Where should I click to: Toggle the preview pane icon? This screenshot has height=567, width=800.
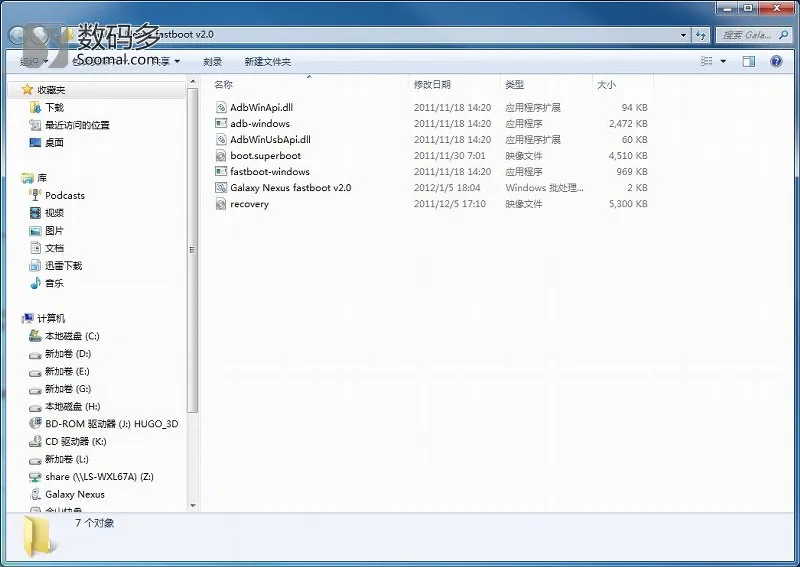[748, 62]
